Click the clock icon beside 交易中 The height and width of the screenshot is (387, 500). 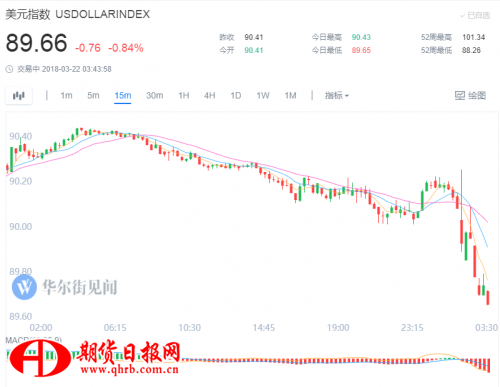point(9,69)
